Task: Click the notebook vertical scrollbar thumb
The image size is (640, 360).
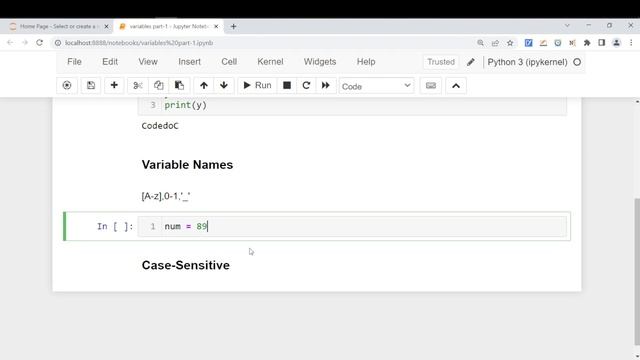Action: pyautogui.click(x=637, y=272)
